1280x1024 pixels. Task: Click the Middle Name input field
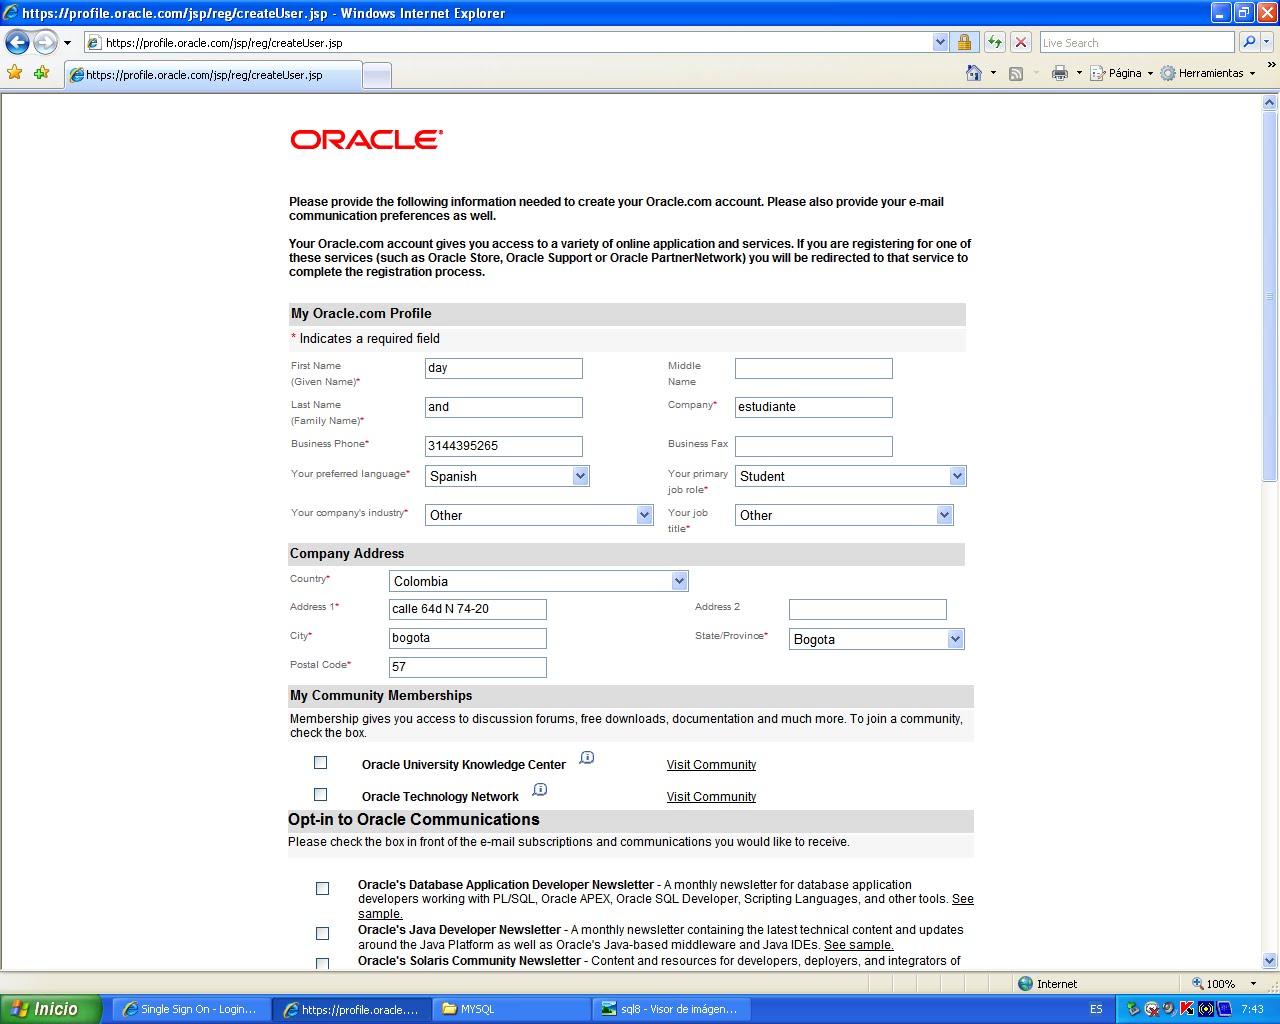coord(814,368)
